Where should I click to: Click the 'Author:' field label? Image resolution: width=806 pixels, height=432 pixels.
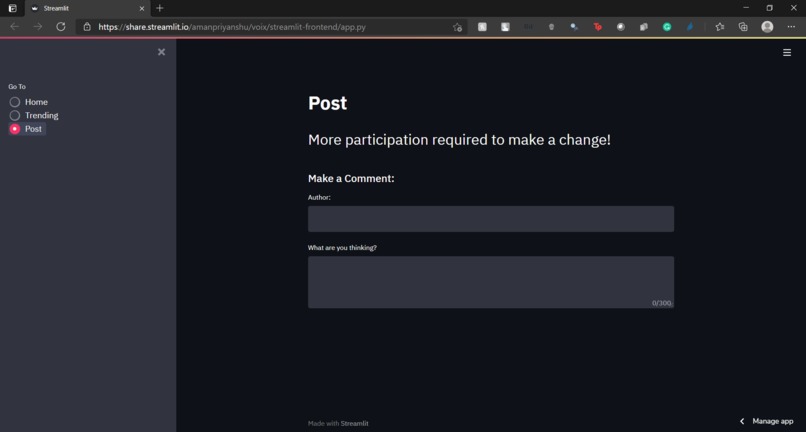pyautogui.click(x=319, y=197)
